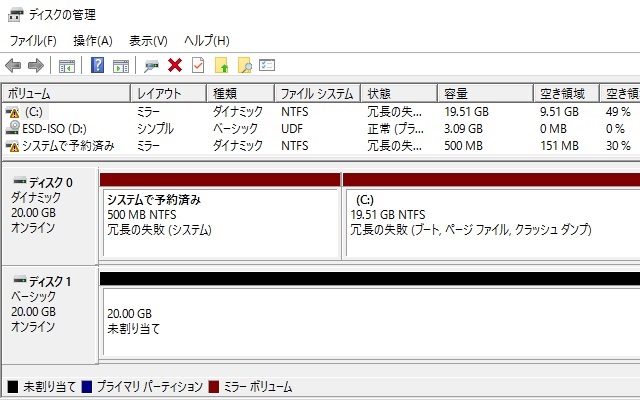Select the ディスク 0 label panel
Image resolution: width=640 pixels, height=400 pixels.
click(50, 215)
